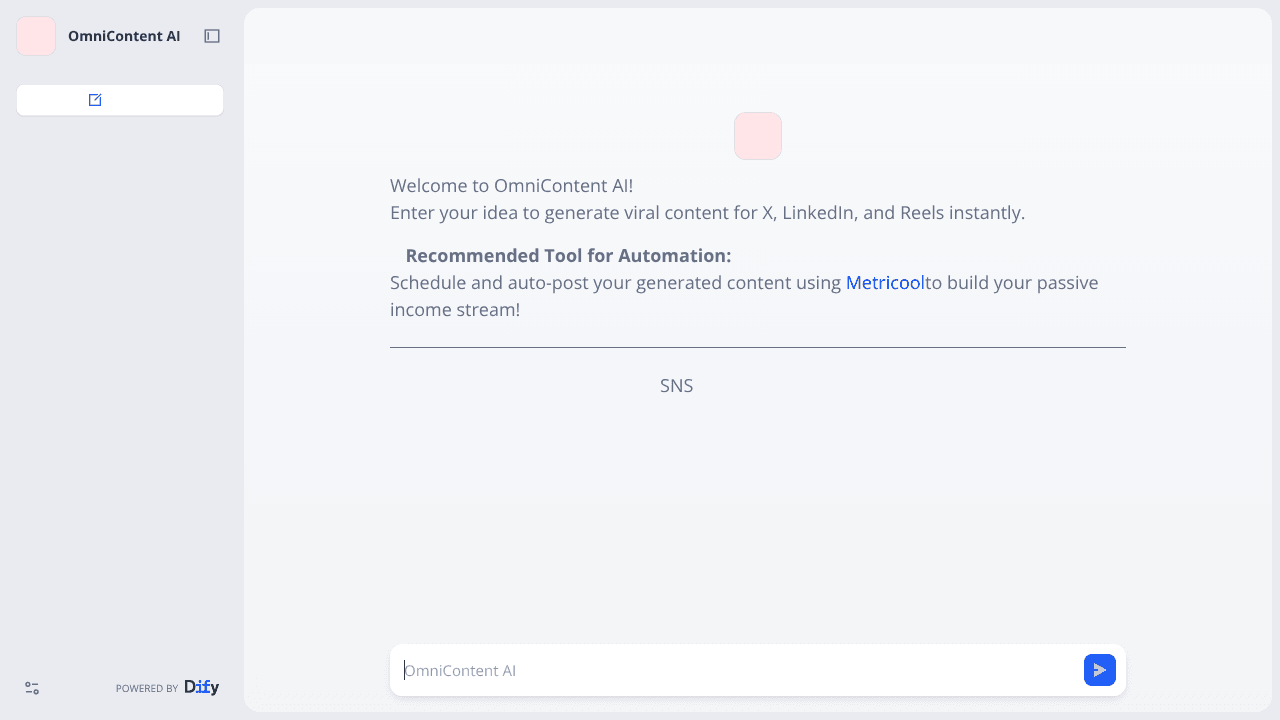This screenshot has width=1280, height=720.
Task: Collapse the sidebar panel icon
Action: (212, 36)
